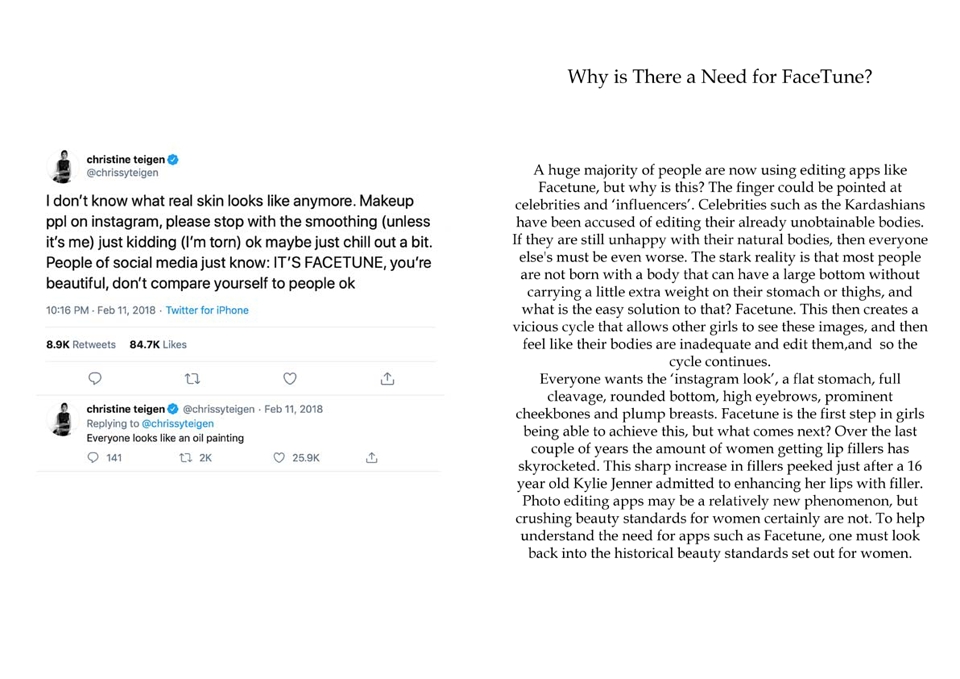The width and height of the screenshot is (960, 679).
Task: Click the Feb 11, 2018 date on reply
Action: 293,409
